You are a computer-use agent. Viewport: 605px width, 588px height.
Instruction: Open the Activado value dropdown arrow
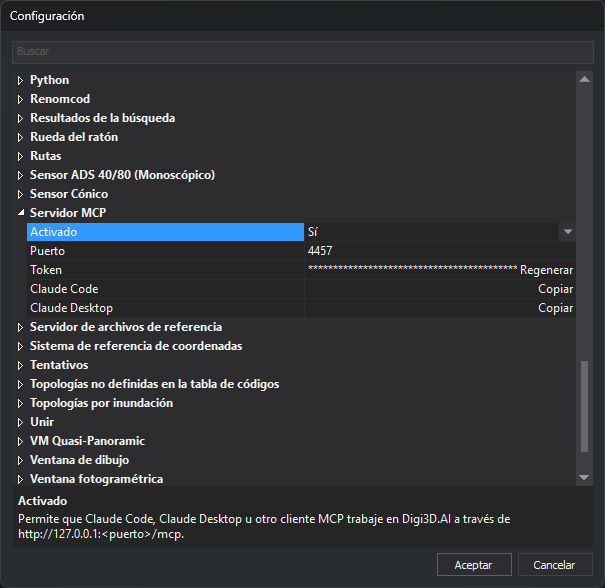[x=568, y=232]
